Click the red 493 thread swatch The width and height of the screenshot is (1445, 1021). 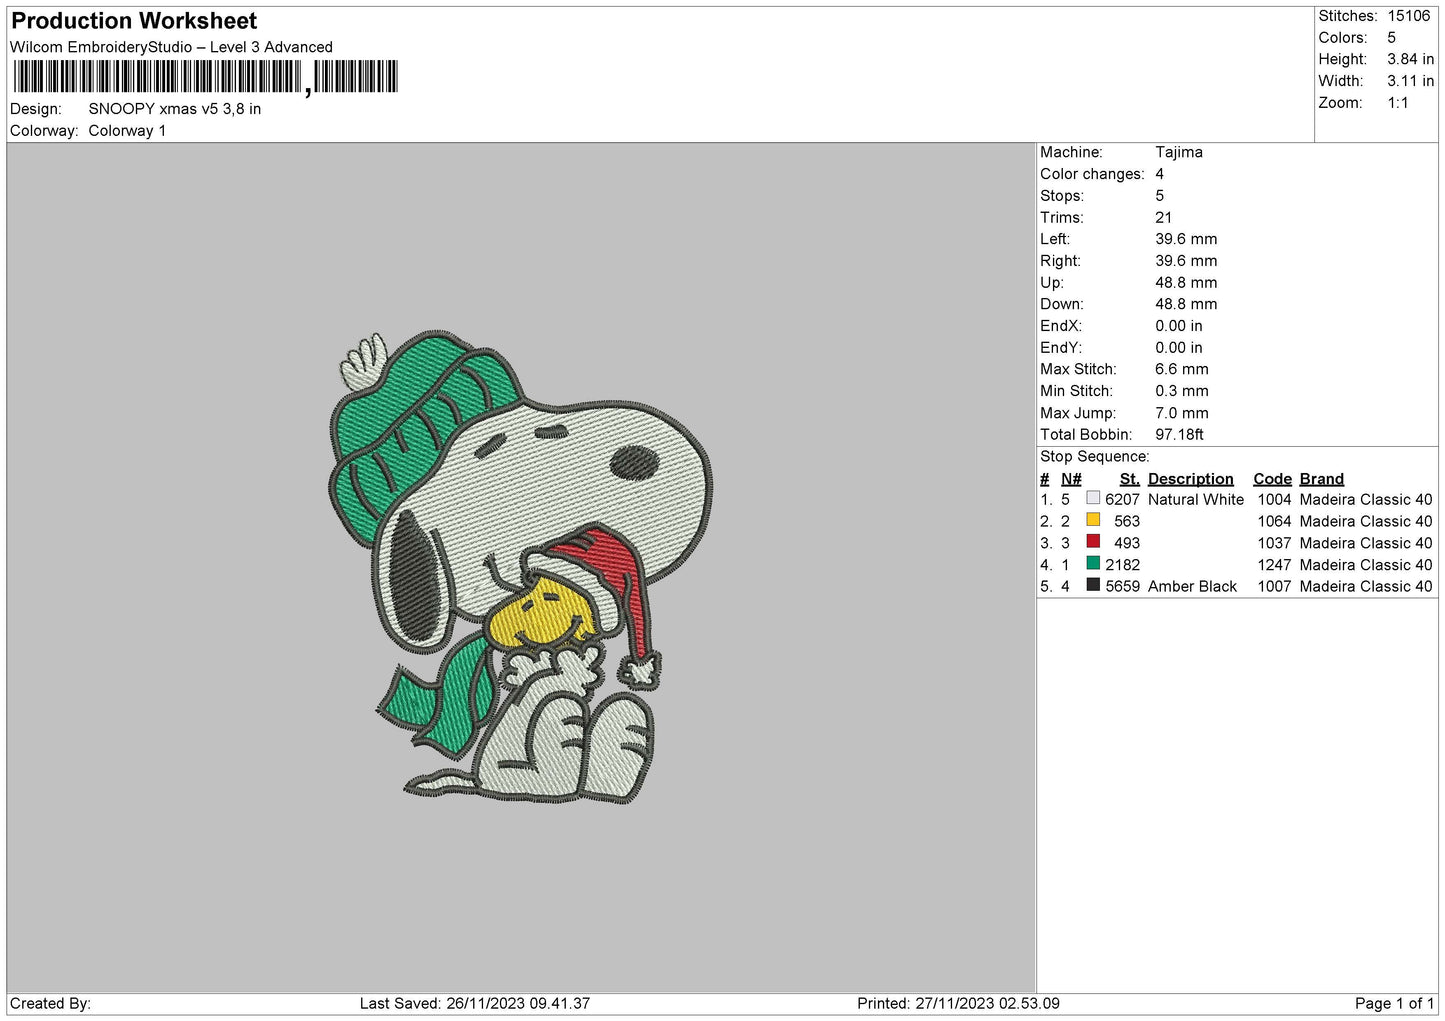pos(1093,542)
